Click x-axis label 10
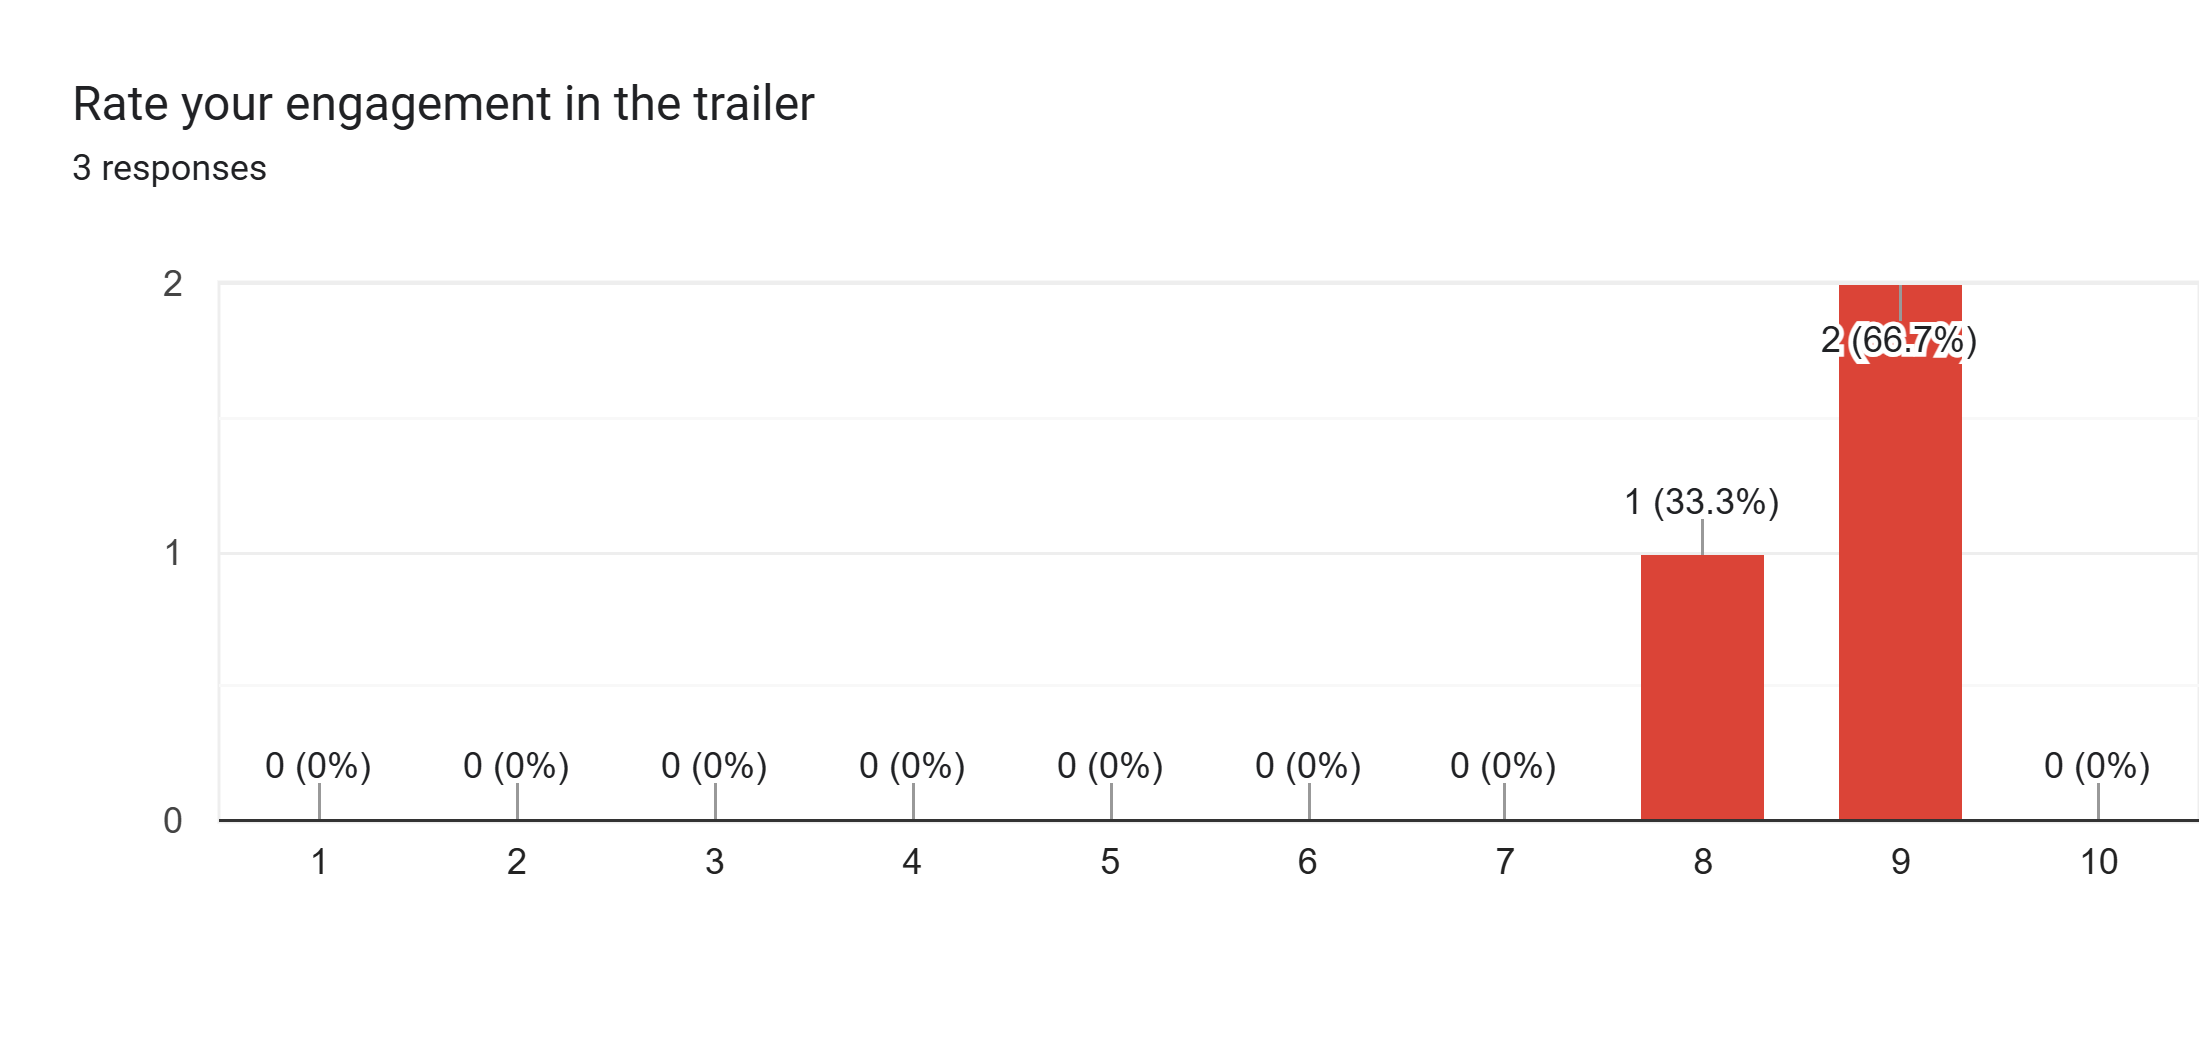Screen dimensions: 2199x1044 pyautogui.click(x=2099, y=861)
